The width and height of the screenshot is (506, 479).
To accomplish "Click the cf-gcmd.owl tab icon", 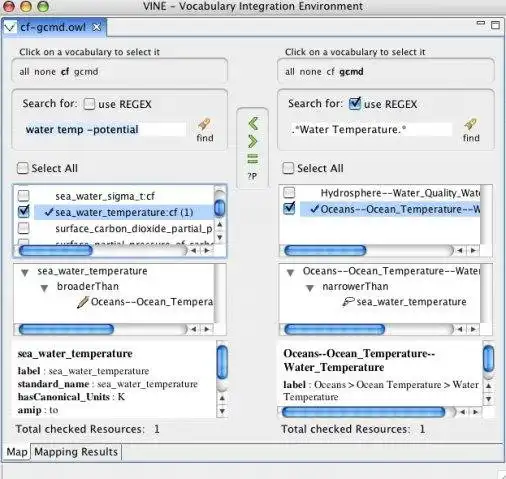I will click(9, 27).
